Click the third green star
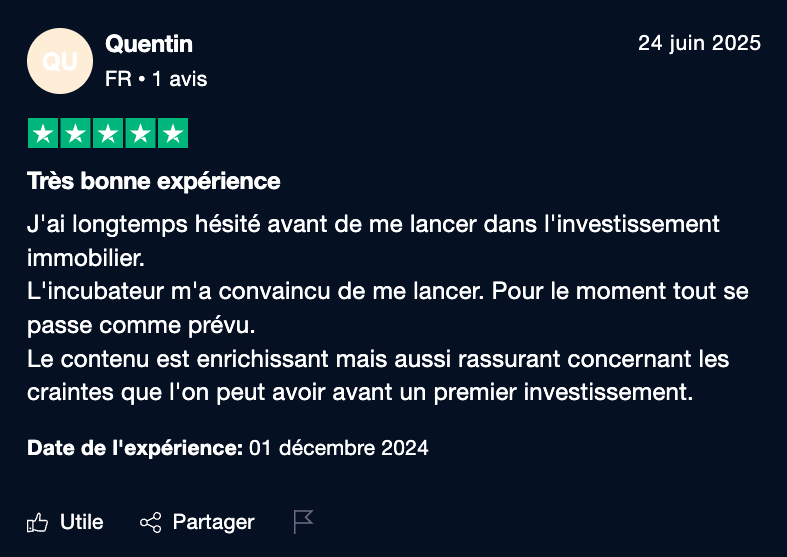 pyautogui.click(x=108, y=133)
